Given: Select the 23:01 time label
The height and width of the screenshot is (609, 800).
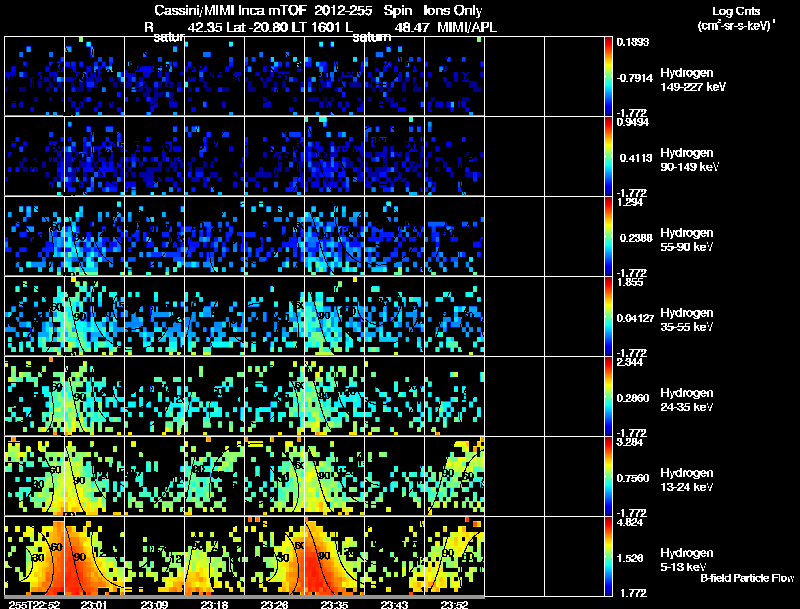Looking at the screenshot, I should click(94, 604).
